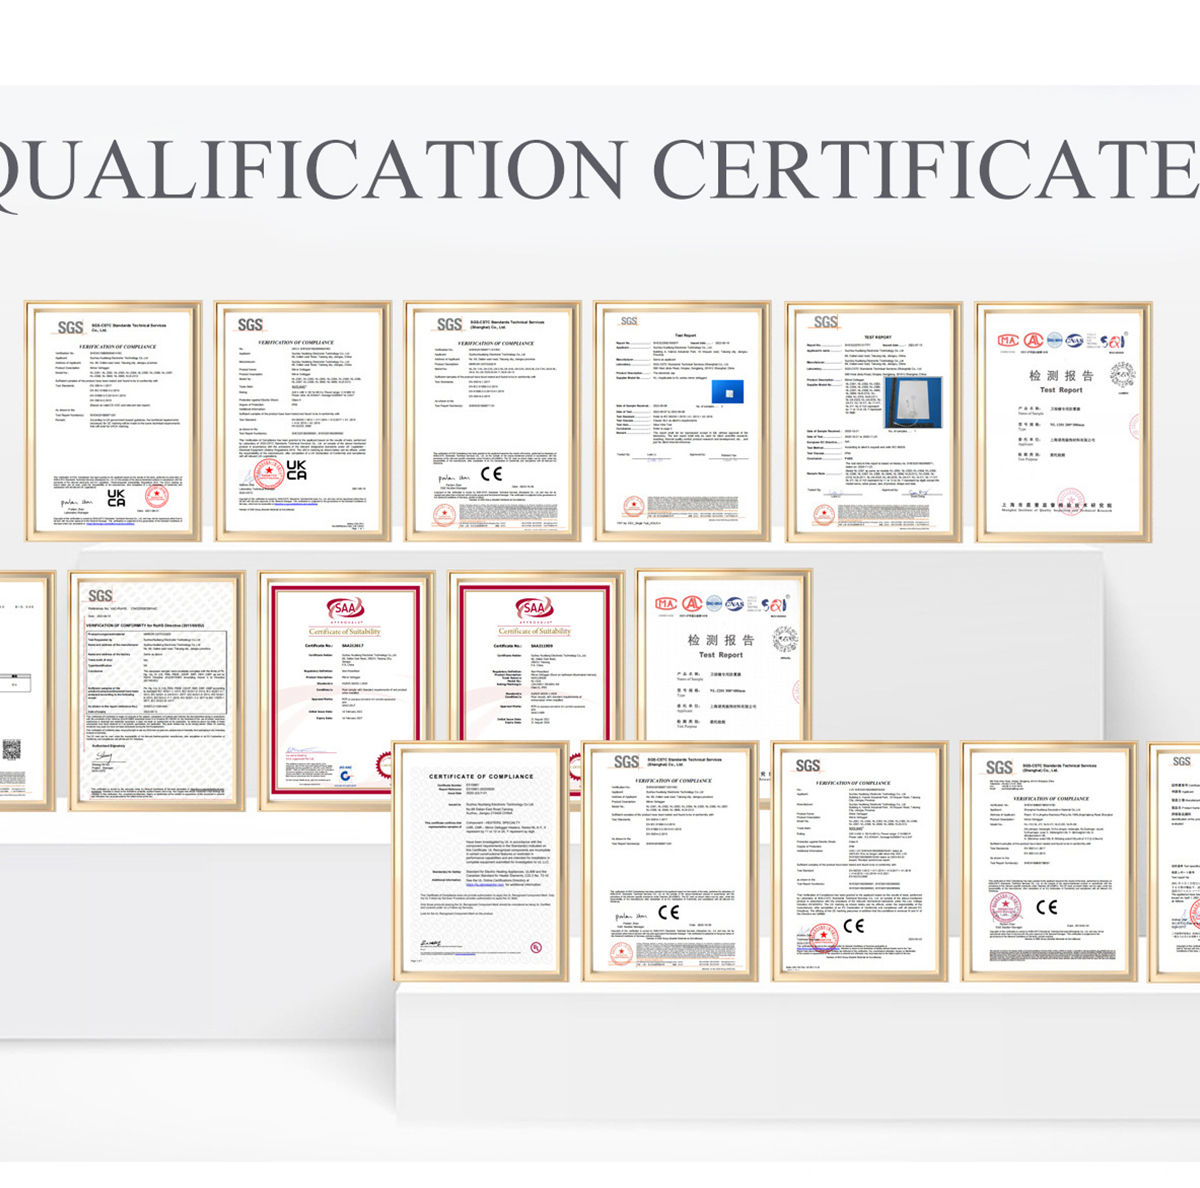Viewport: 1200px width, 1188px height.
Task: Open SGS TEST REPORT with white panel photo
Action: [x=873, y=421]
